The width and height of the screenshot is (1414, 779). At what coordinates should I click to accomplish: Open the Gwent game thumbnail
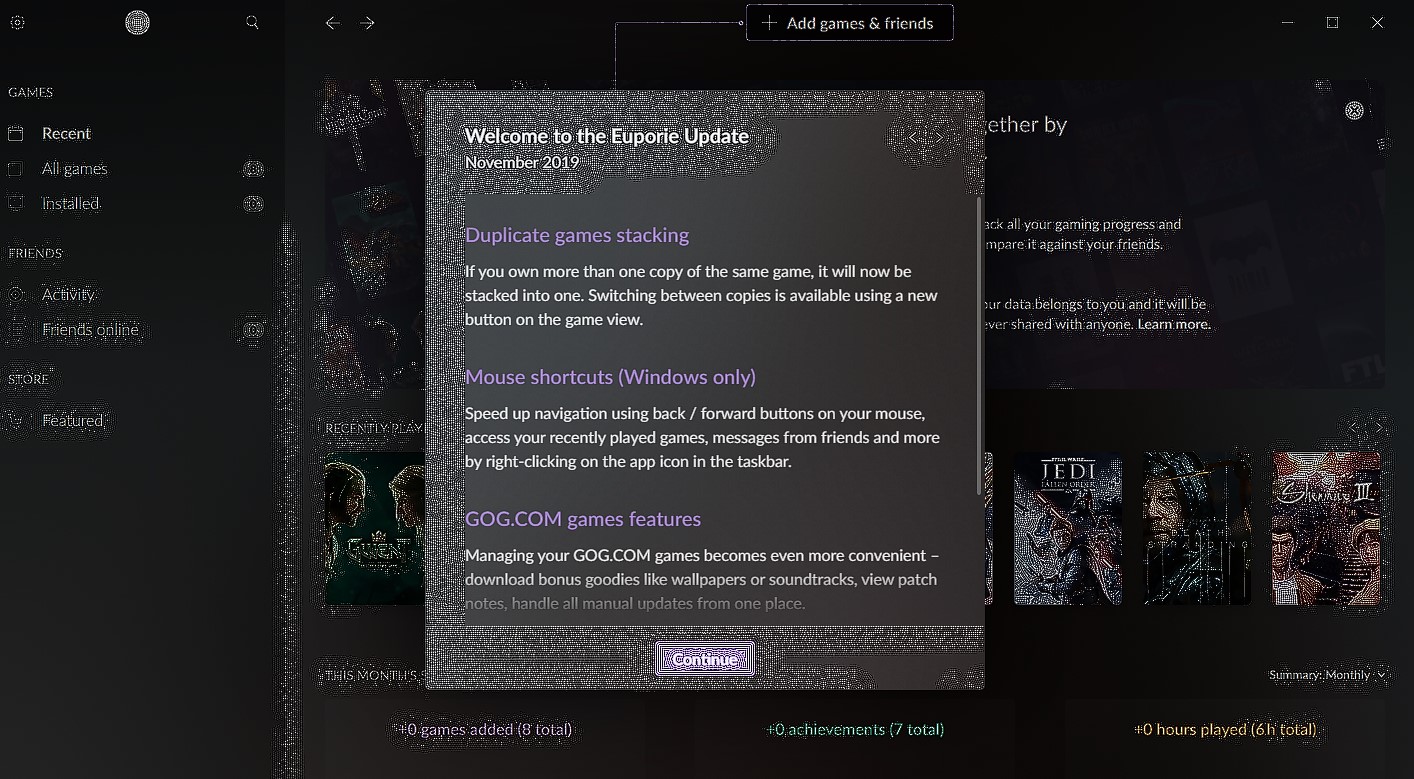pos(375,528)
